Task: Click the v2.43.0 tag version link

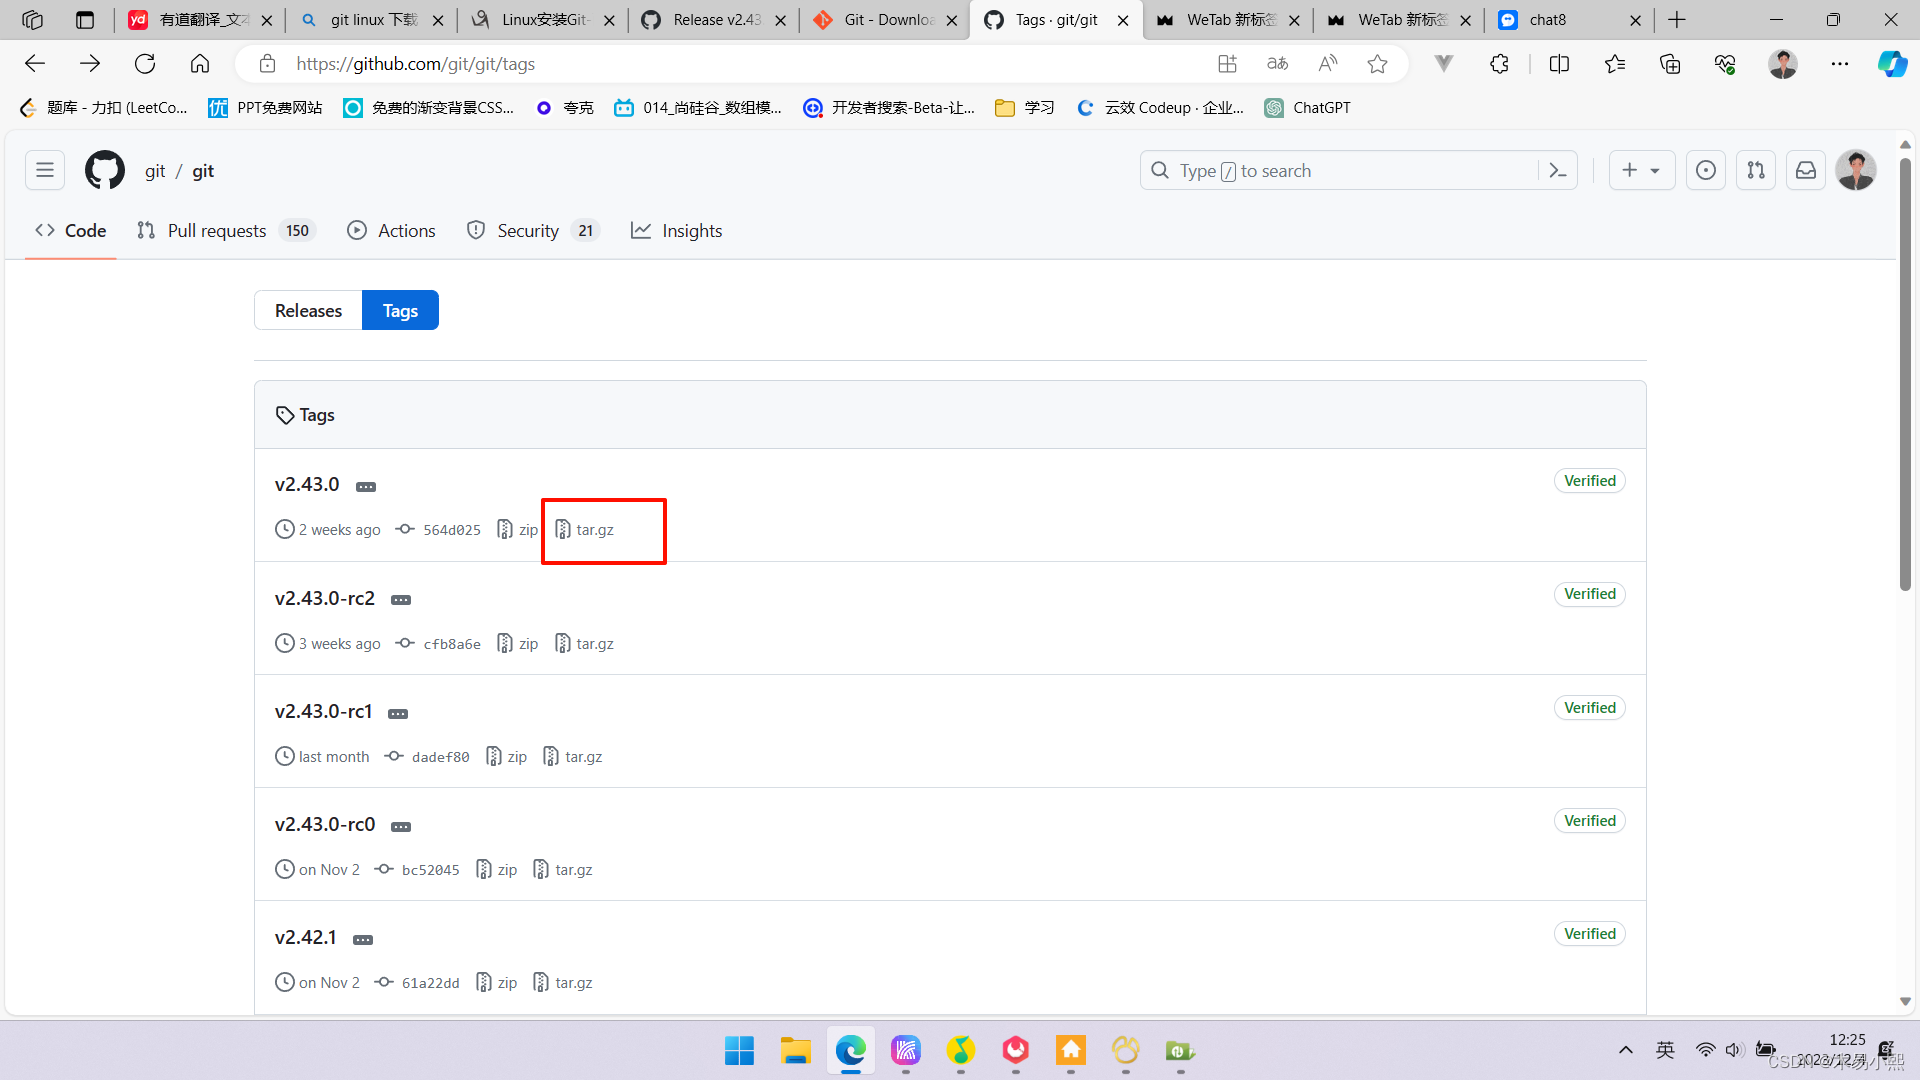Action: [x=306, y=484]
